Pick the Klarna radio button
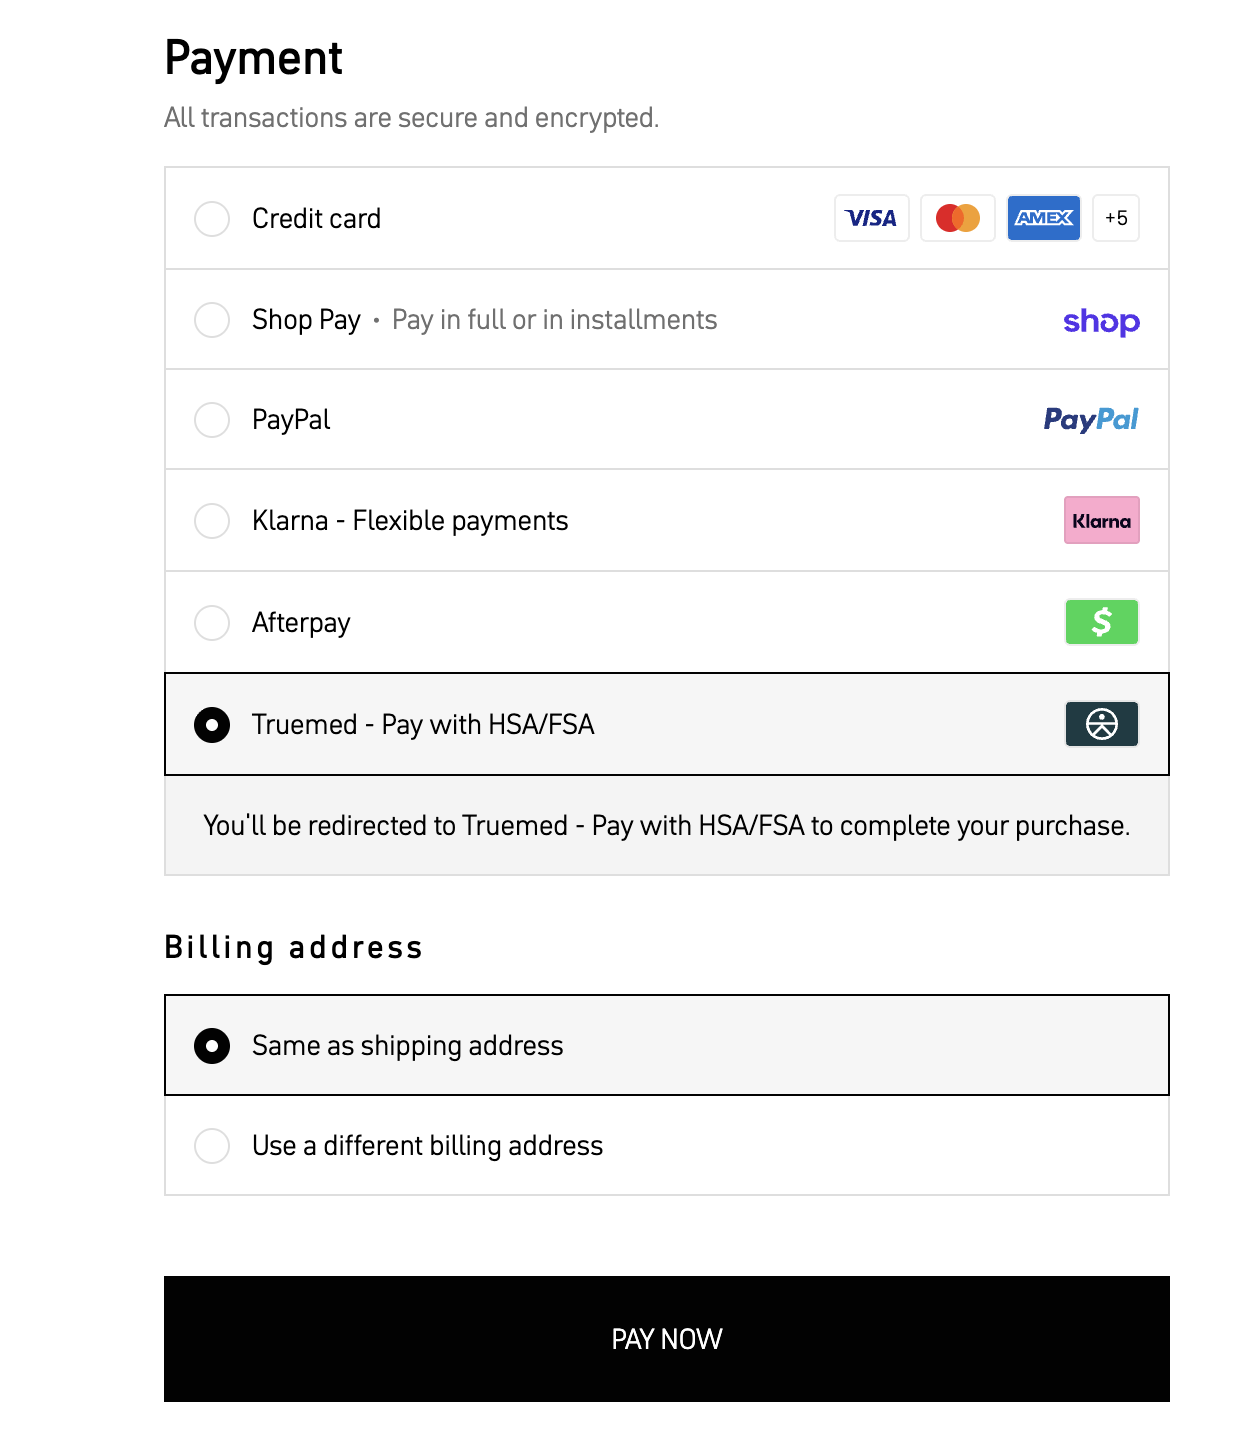This screenshot has height=1438, width=1236. [x=212, y=521]
